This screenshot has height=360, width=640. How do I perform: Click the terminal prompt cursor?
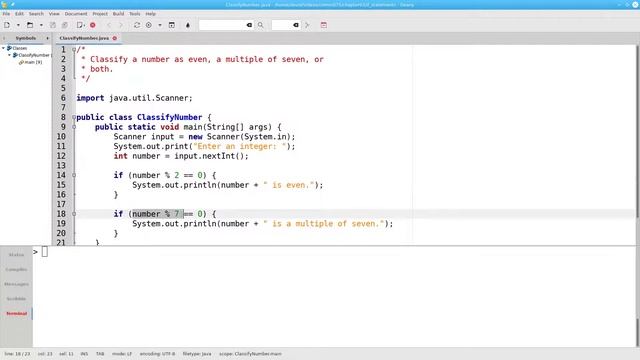tap(45, 252)
